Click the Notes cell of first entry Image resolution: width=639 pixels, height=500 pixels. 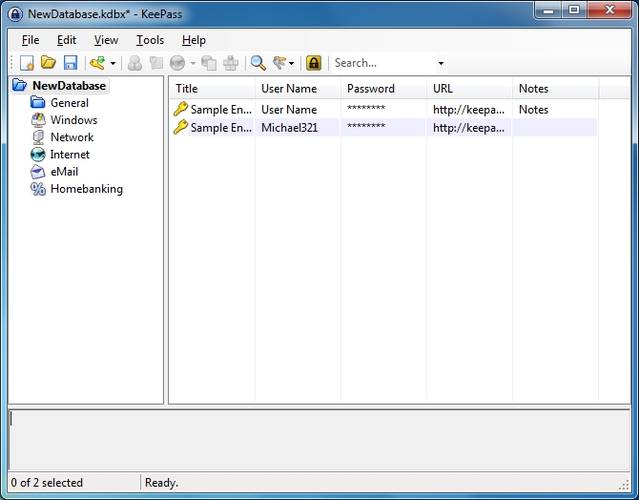[x=533, y=110]
